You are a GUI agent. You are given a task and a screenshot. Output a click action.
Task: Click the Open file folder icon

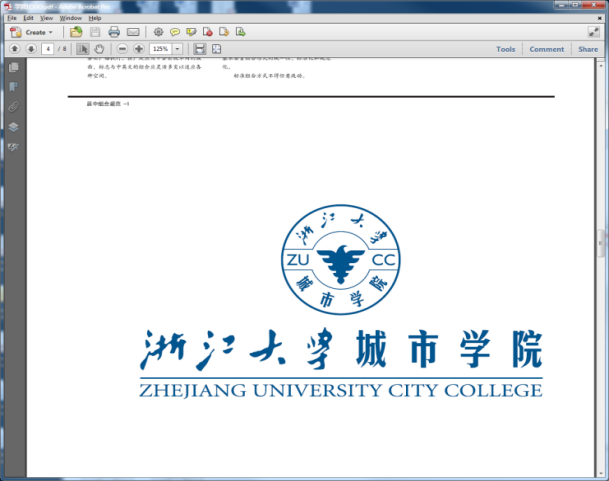[x=76, y=32]
